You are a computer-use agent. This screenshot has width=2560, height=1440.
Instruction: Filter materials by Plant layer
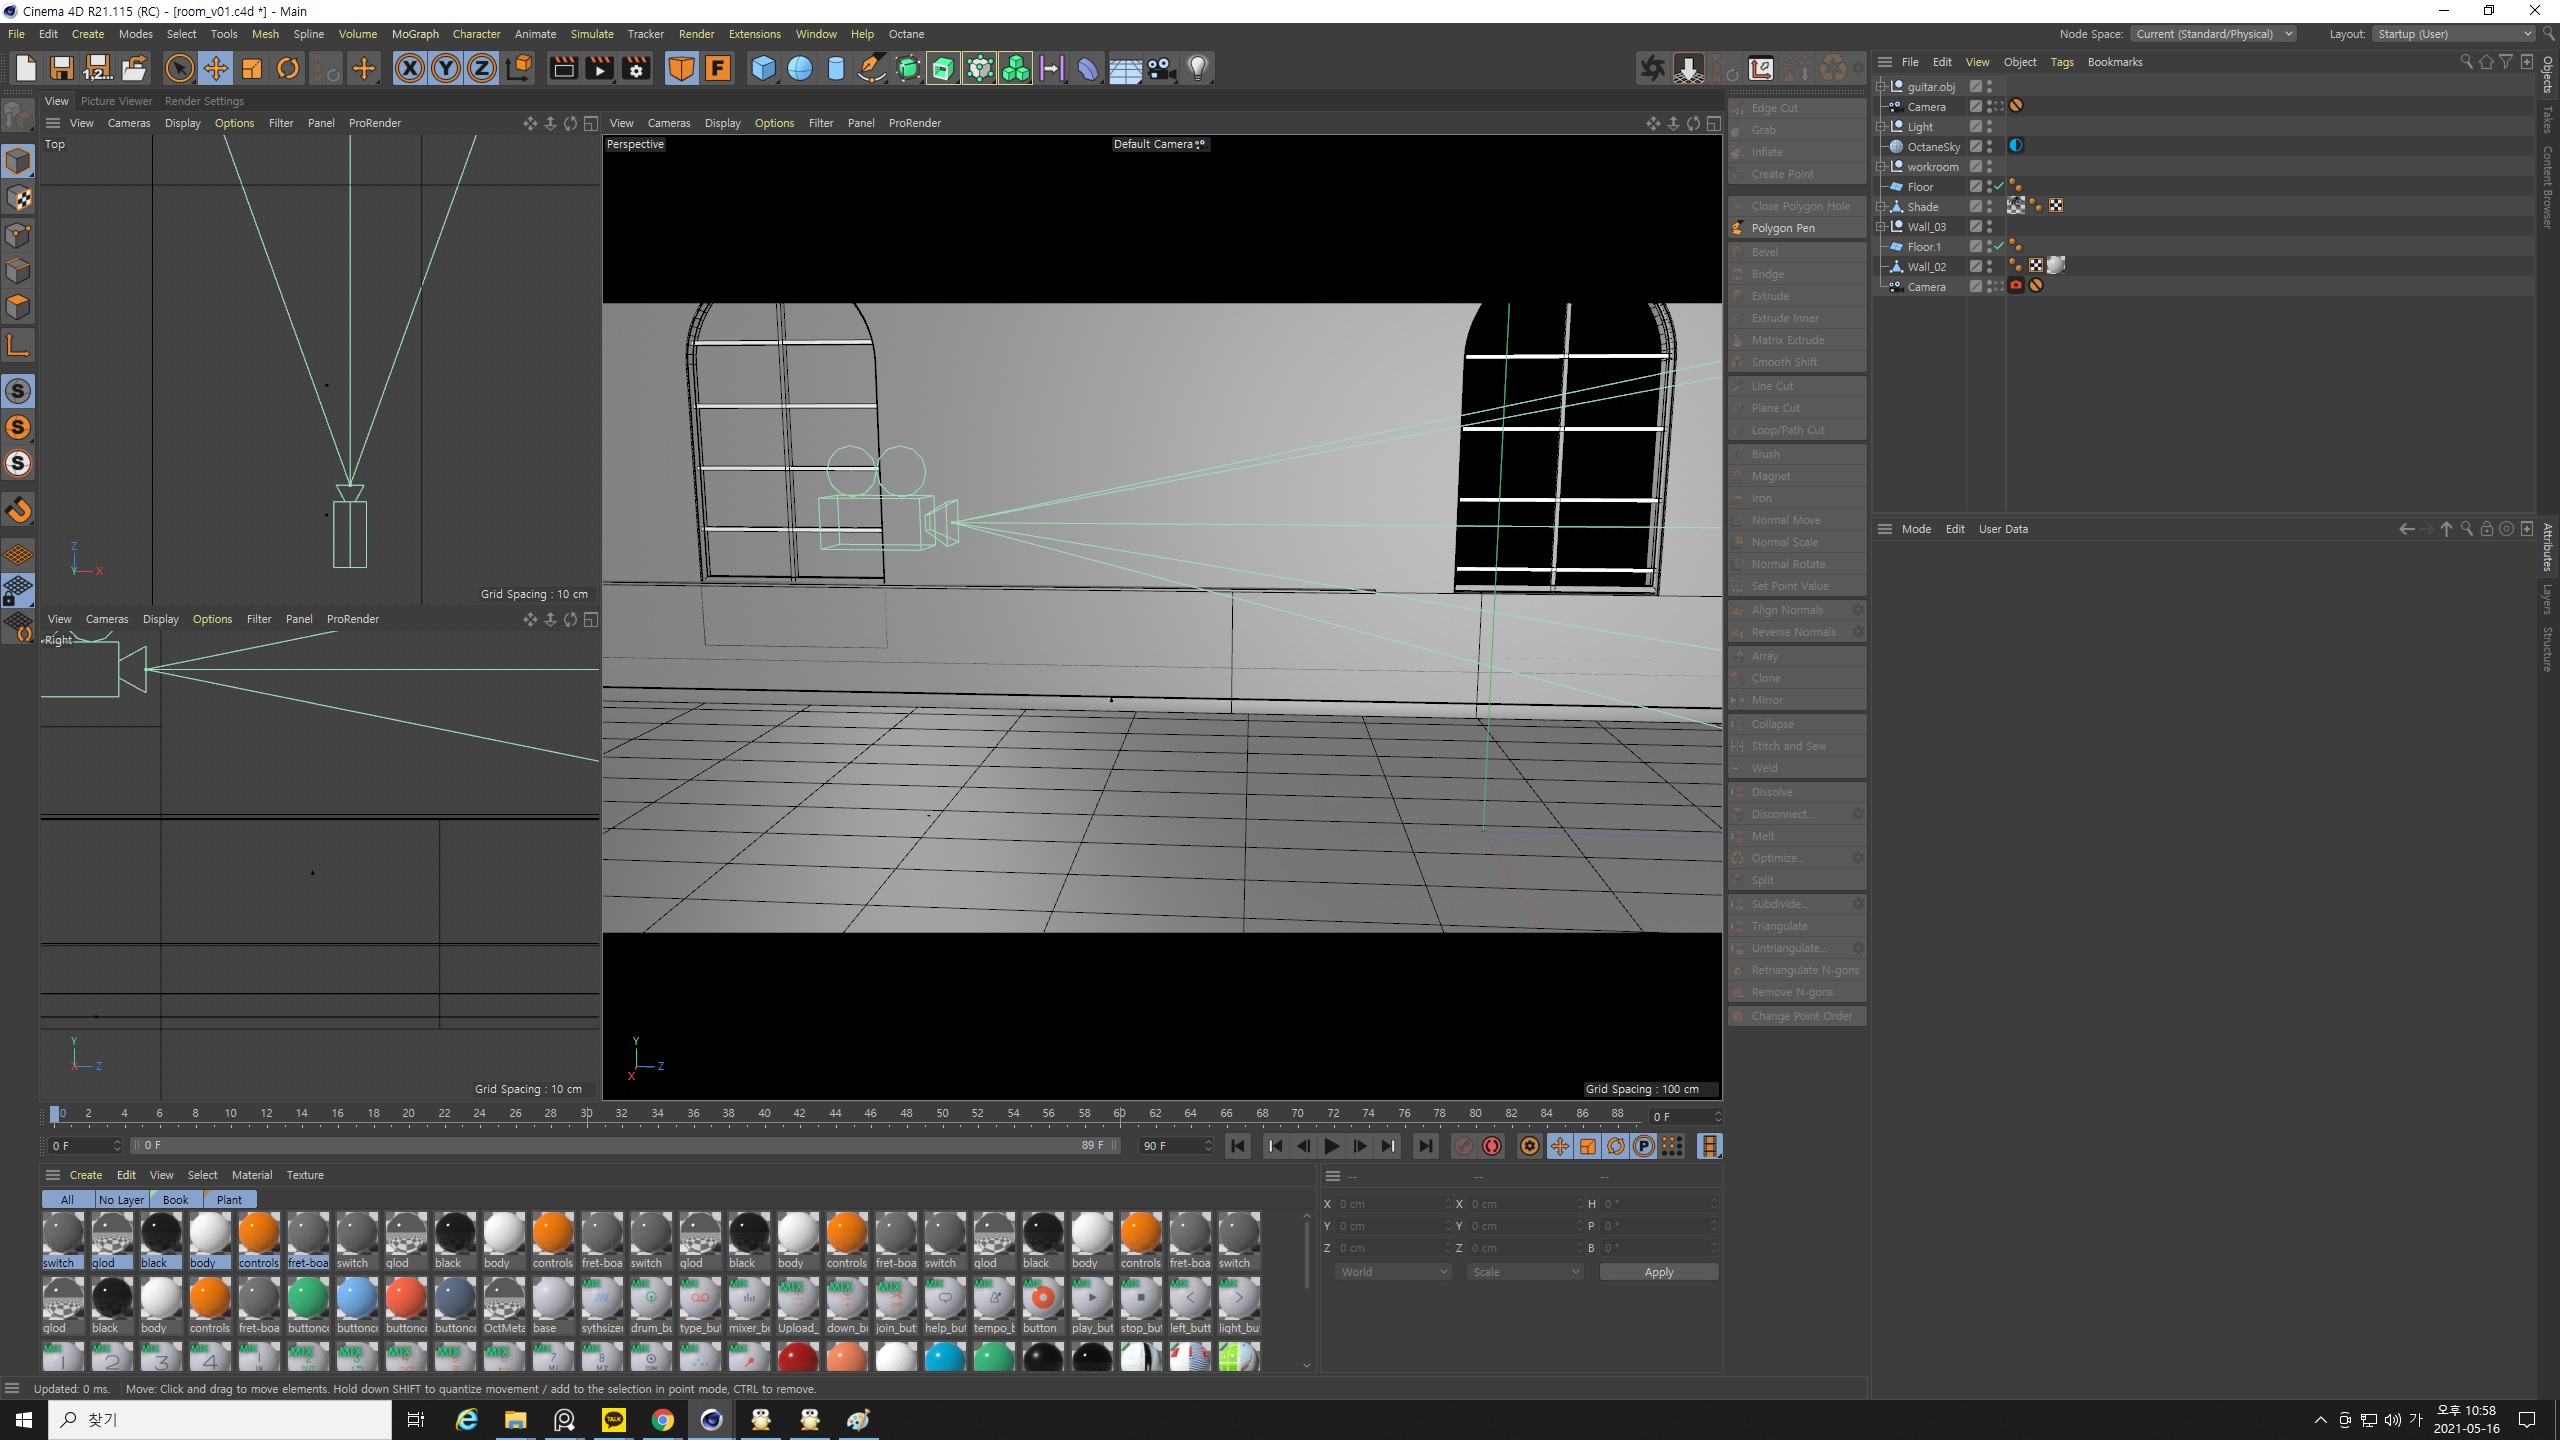(229, 1200)
